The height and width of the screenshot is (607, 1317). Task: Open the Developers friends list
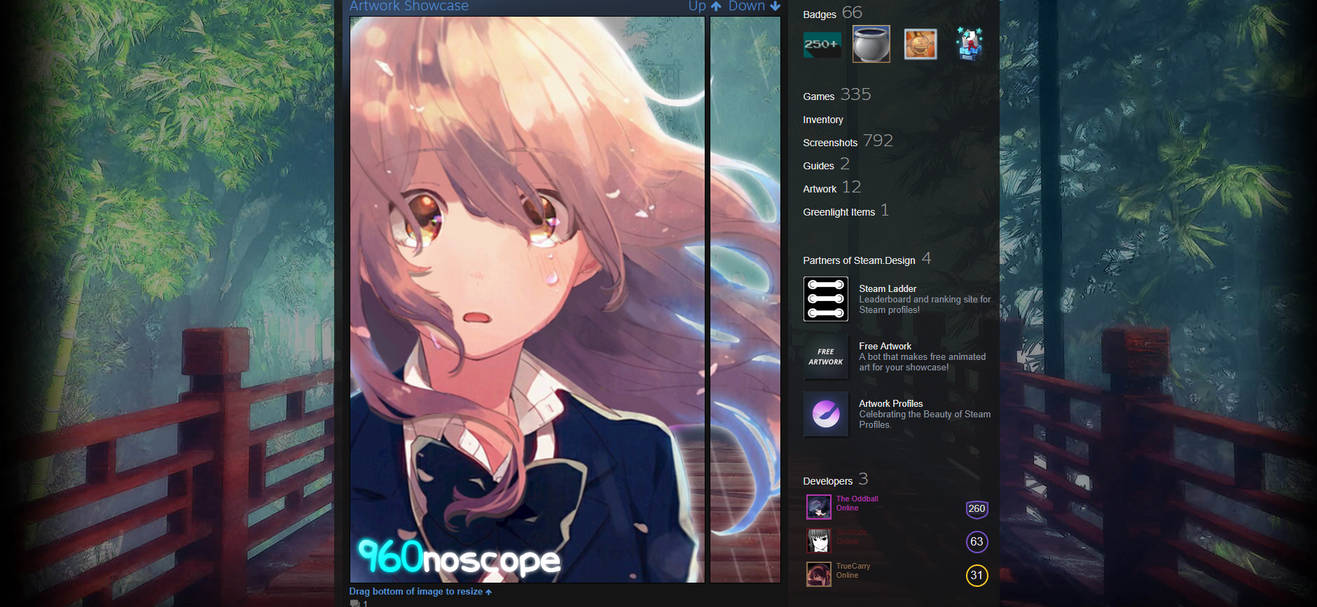point(828,481)
